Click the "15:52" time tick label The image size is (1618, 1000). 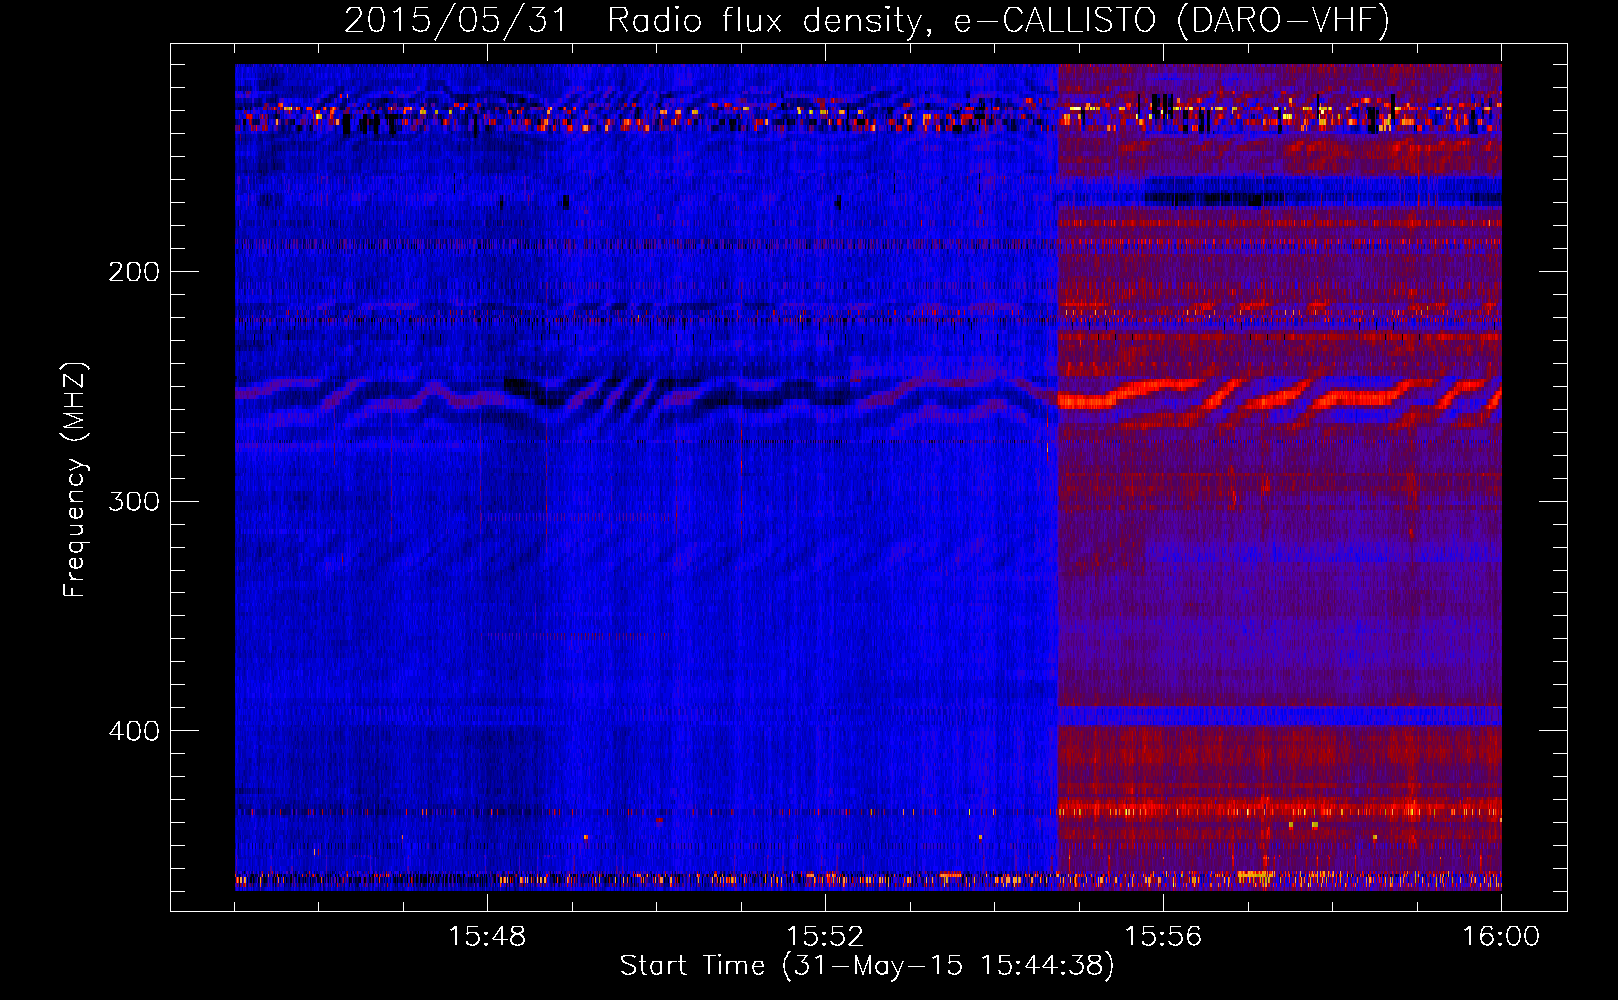[825, 937]
